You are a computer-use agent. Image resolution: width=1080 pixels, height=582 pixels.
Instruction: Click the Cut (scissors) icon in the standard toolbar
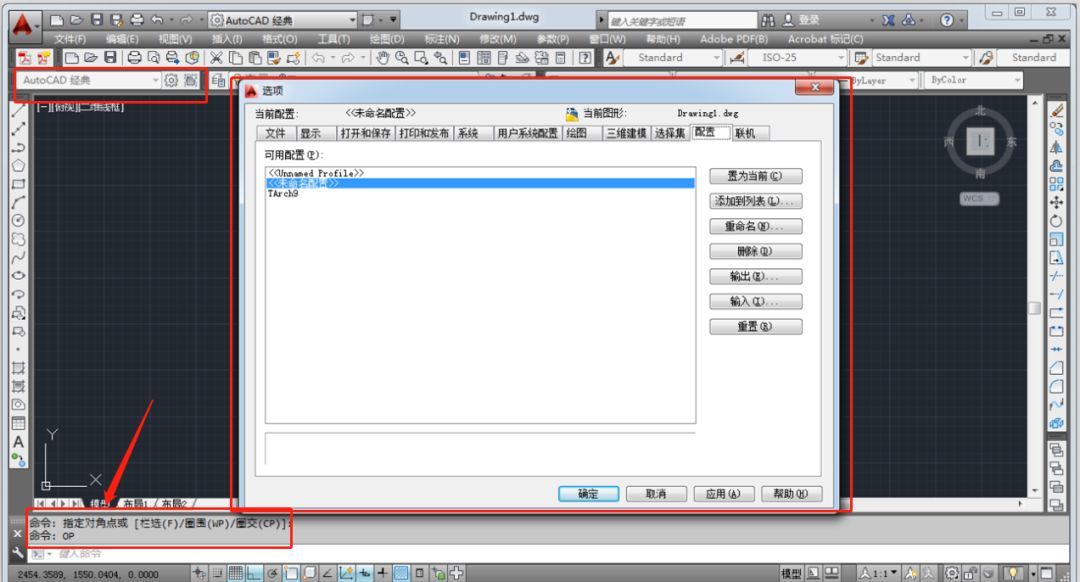tap(216, 58)
